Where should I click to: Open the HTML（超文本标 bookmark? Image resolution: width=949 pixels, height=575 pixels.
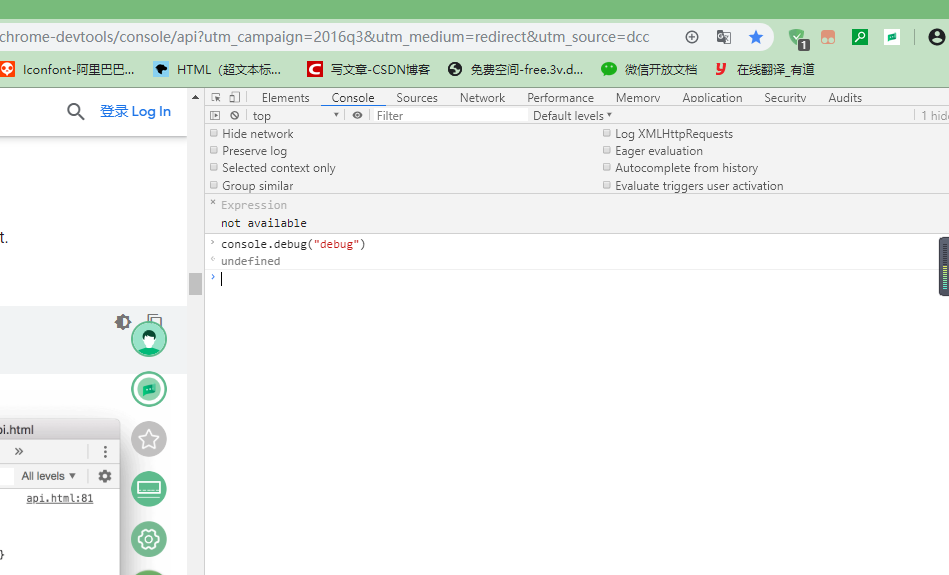[218, 70]
